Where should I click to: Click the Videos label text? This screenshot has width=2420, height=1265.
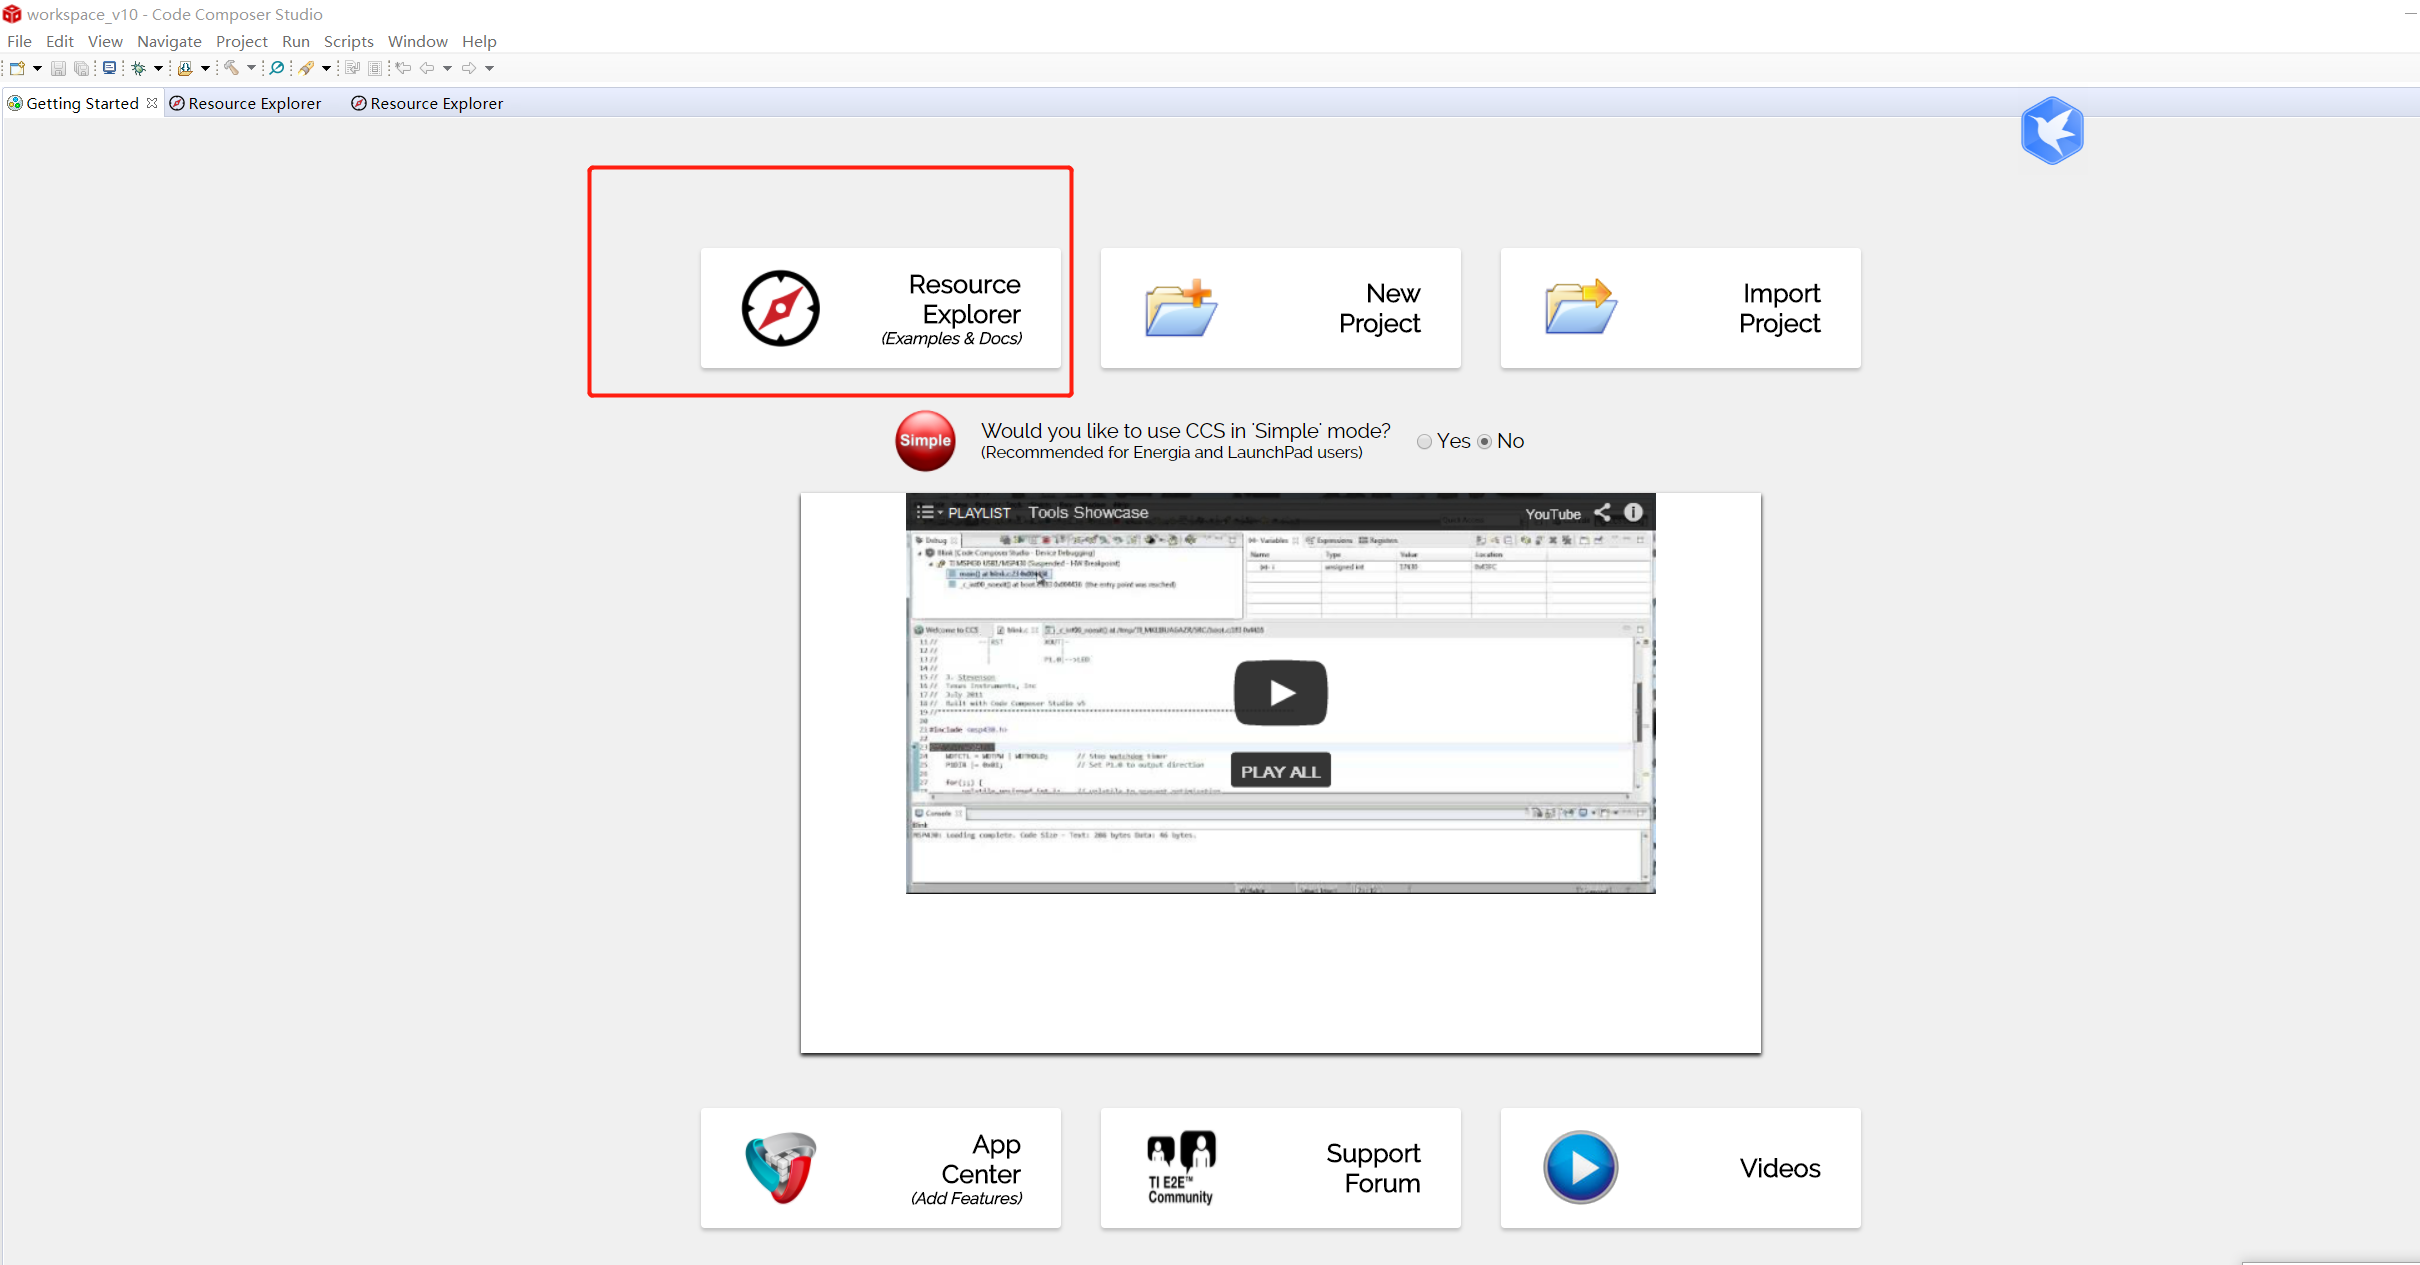1780,1168
